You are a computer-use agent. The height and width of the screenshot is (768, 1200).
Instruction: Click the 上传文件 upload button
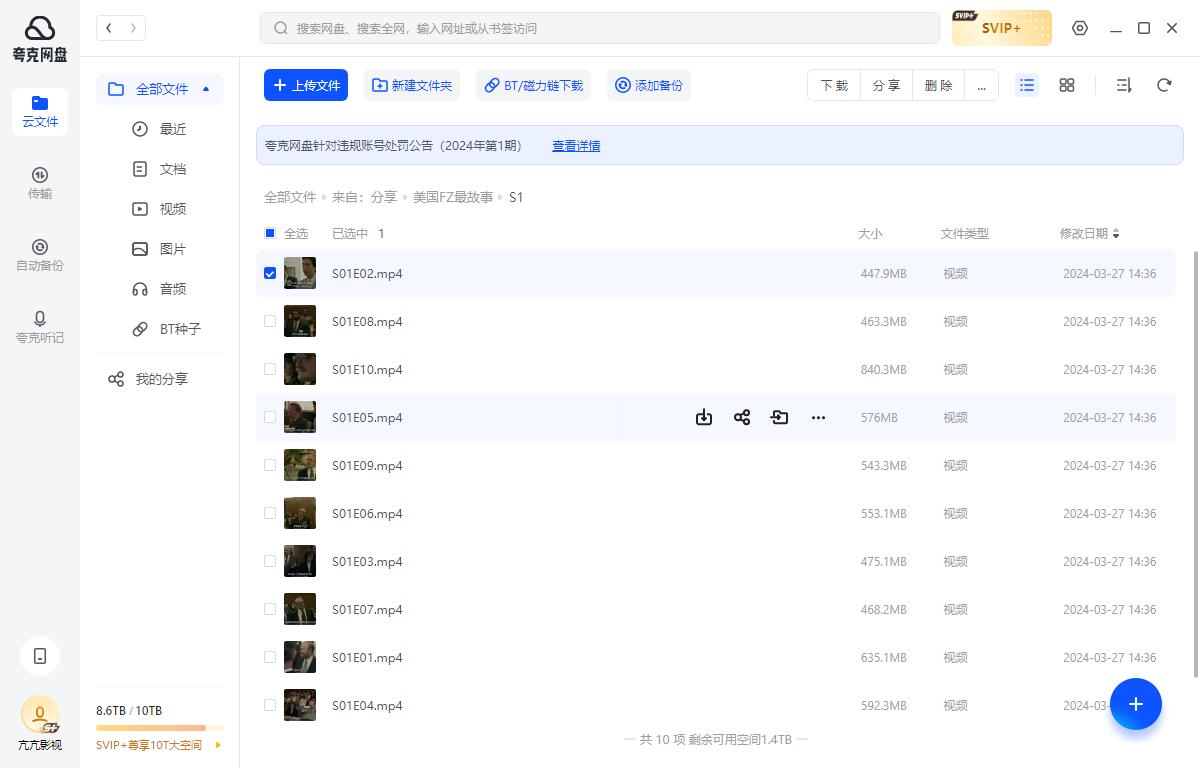click(306, 85)
